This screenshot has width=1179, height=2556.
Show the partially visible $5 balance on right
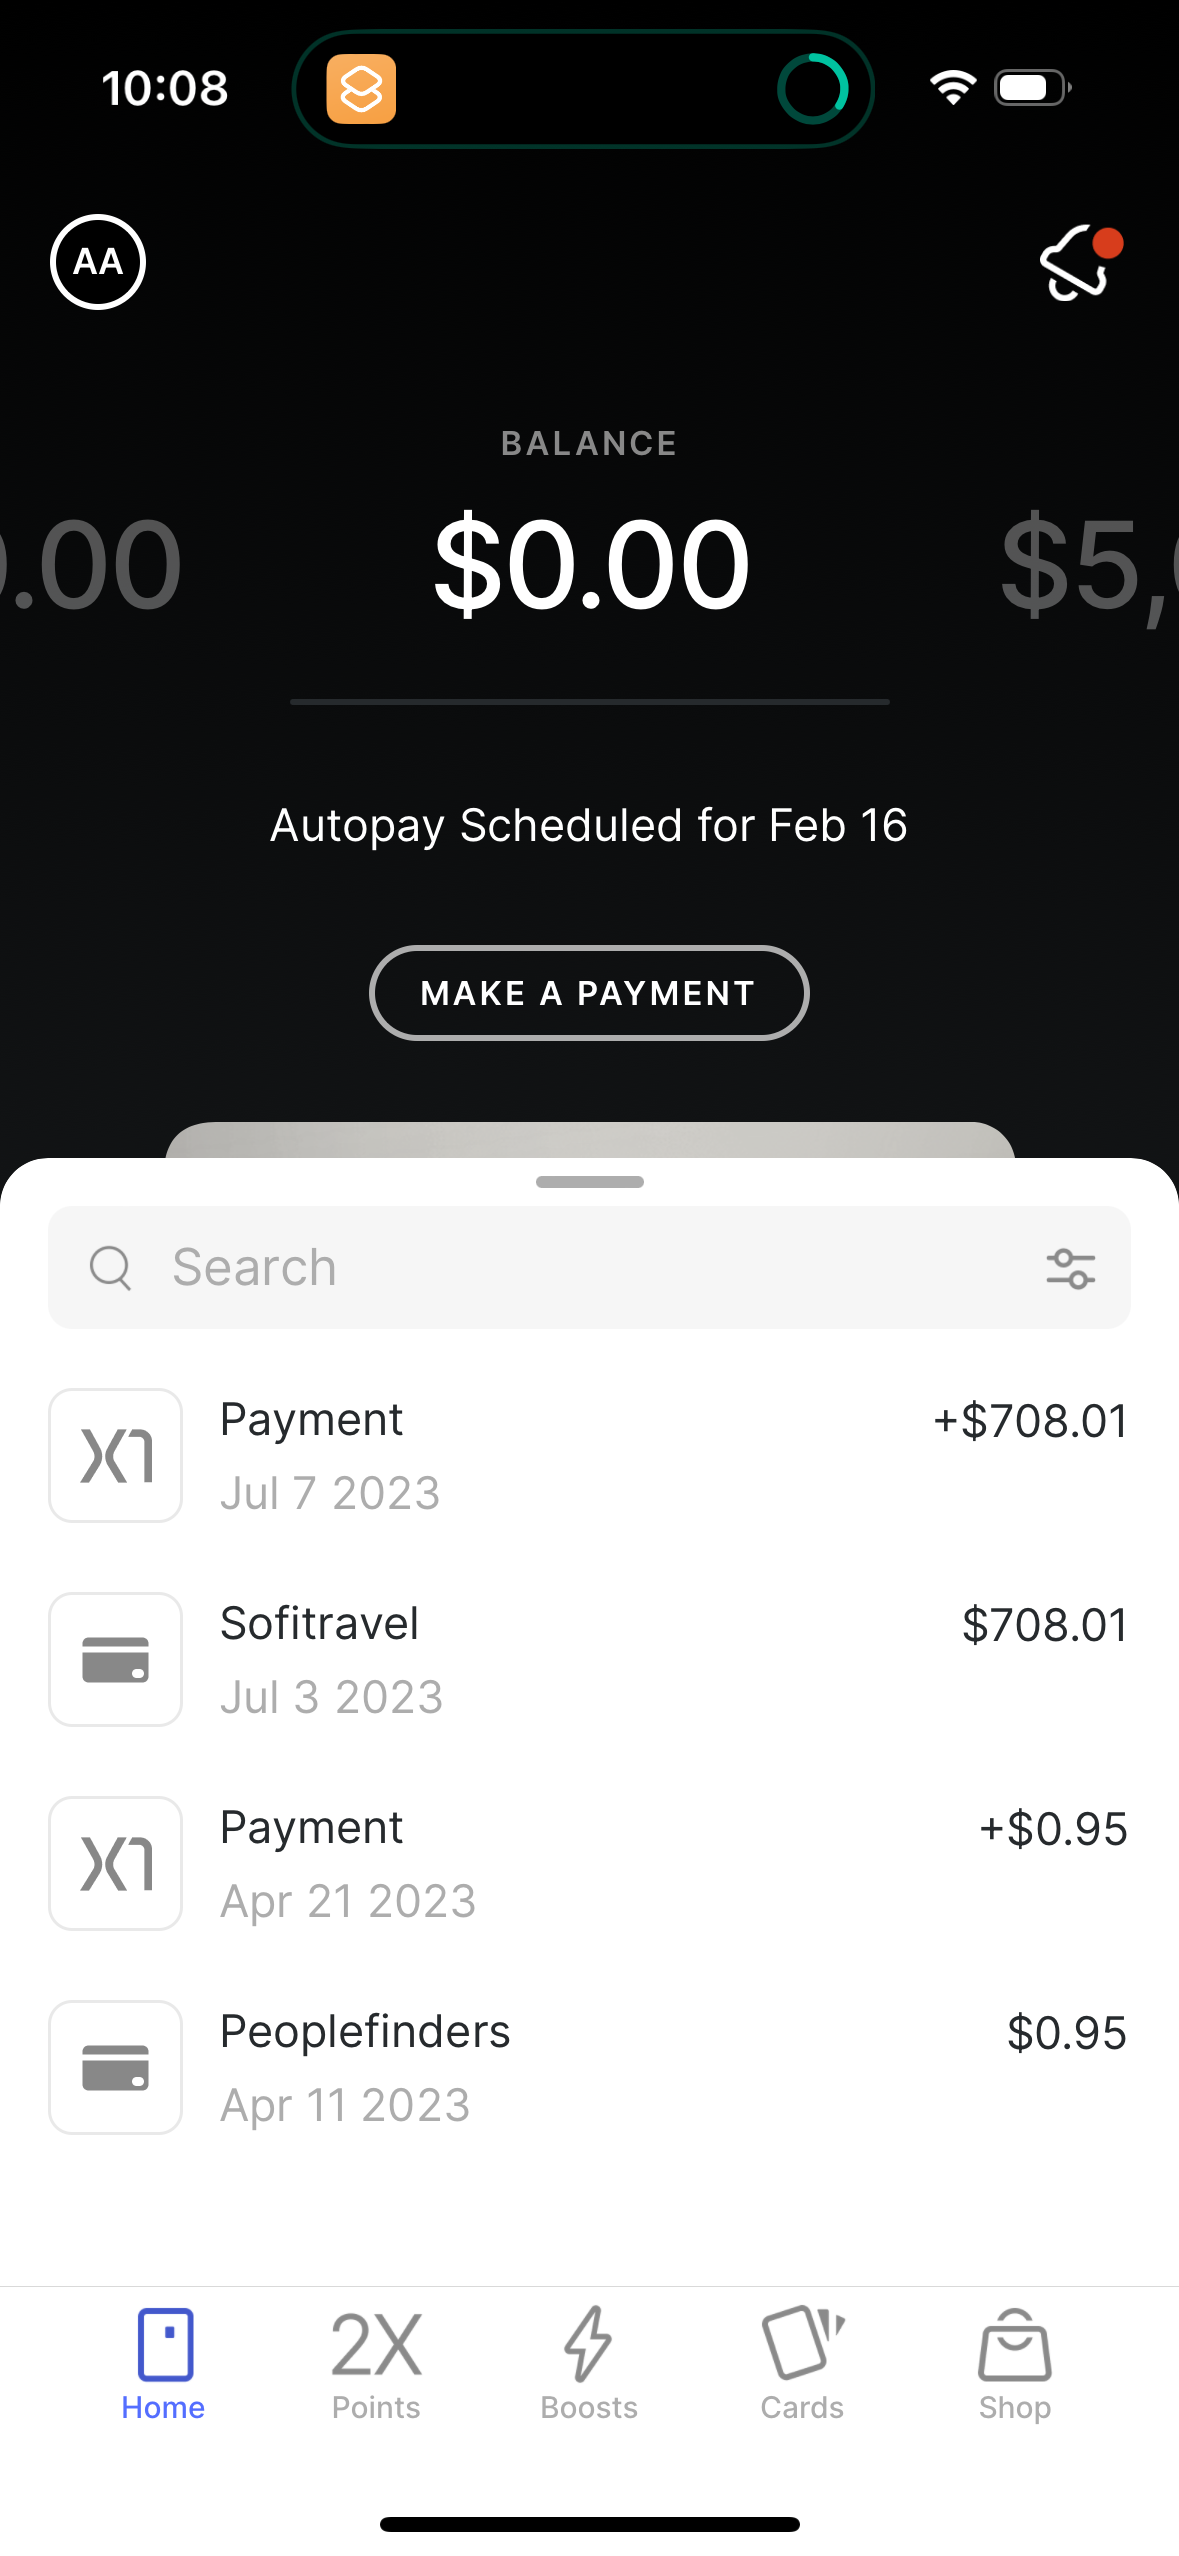pyautogui.click(x=1090, y=565)
